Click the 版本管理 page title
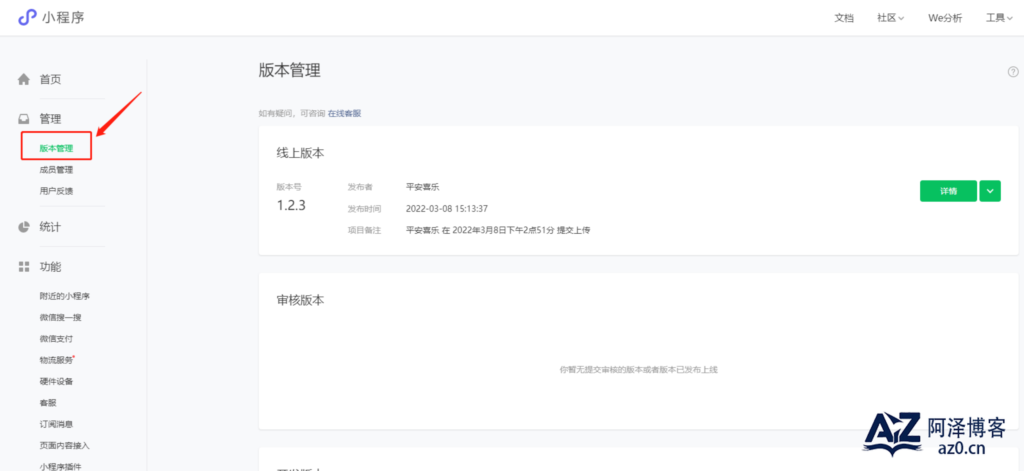This screenshot has height=471, width=1024. coord(290,71)
